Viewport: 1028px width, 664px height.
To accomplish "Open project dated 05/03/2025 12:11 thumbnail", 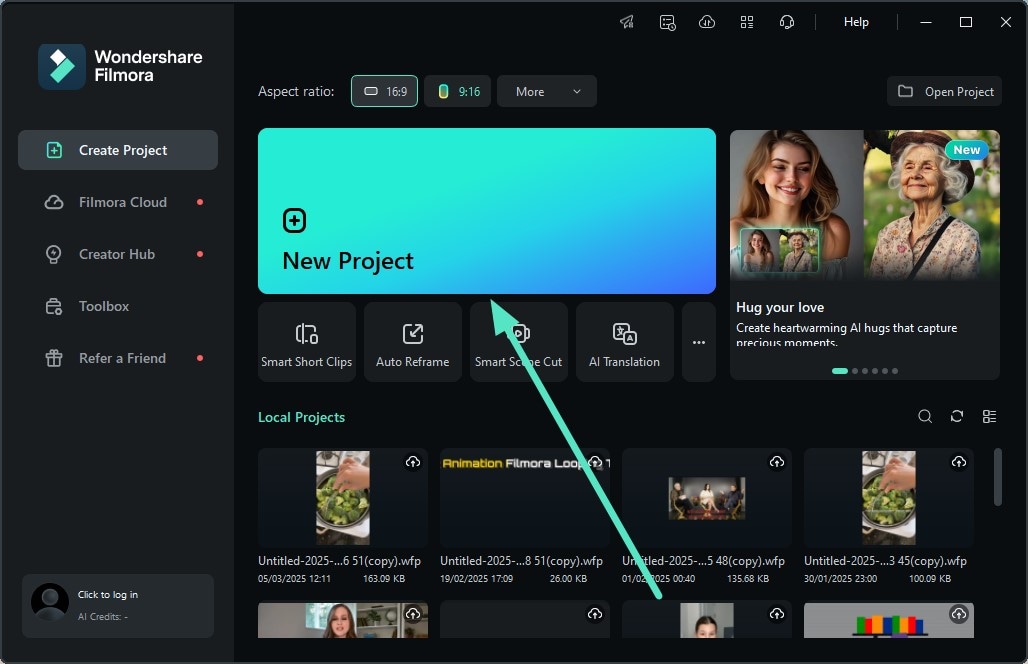I will click(343, 498).
